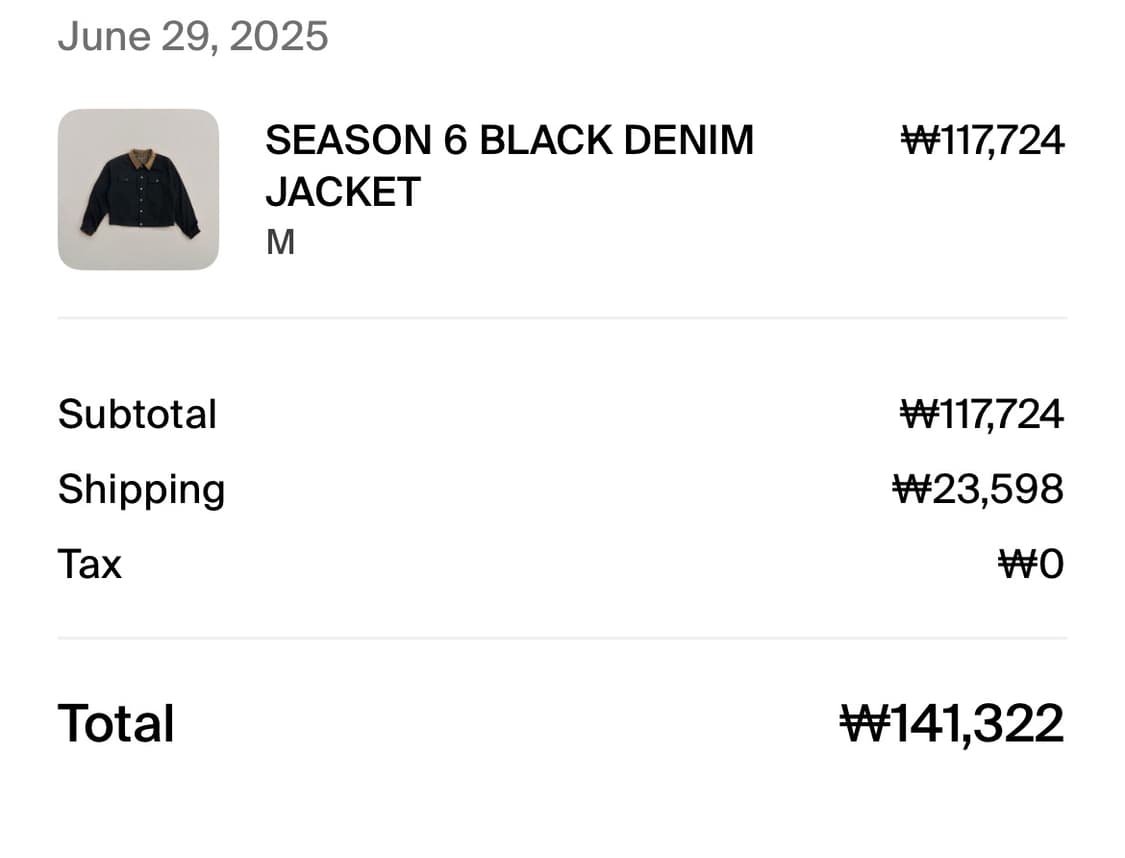This screenshot has height=858, width=1125.
Task: Click the won symbol in Total amount
Action: [865, 723]
